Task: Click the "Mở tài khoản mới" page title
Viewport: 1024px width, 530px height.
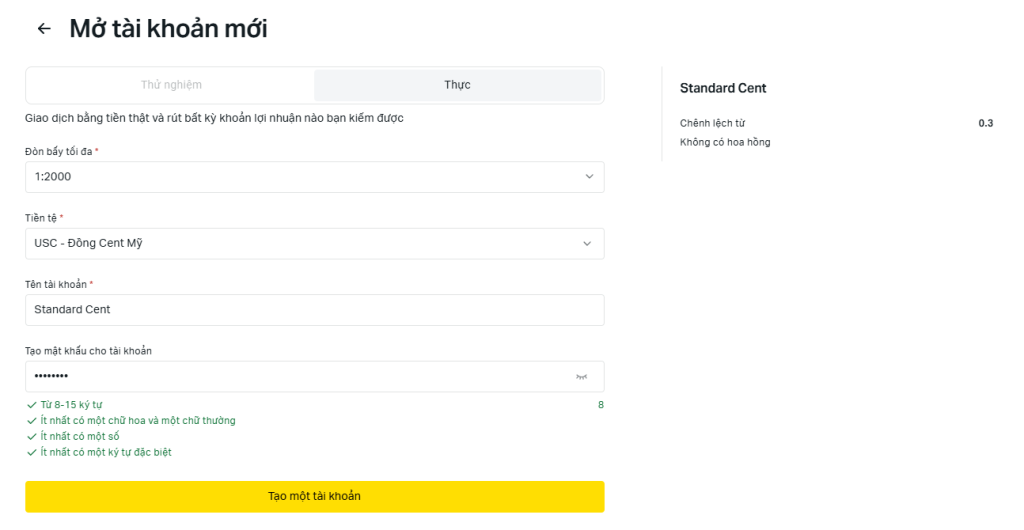Action: pyautogui.click(x=168, y=29)
